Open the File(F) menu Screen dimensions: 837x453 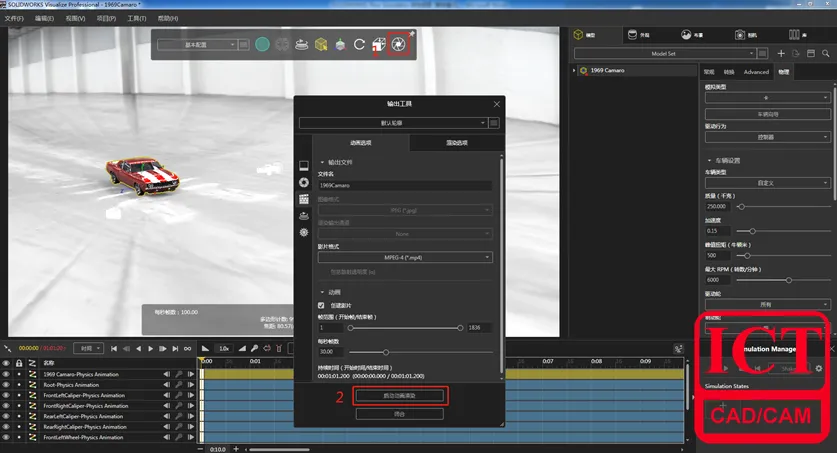click(x=14, y=18)
